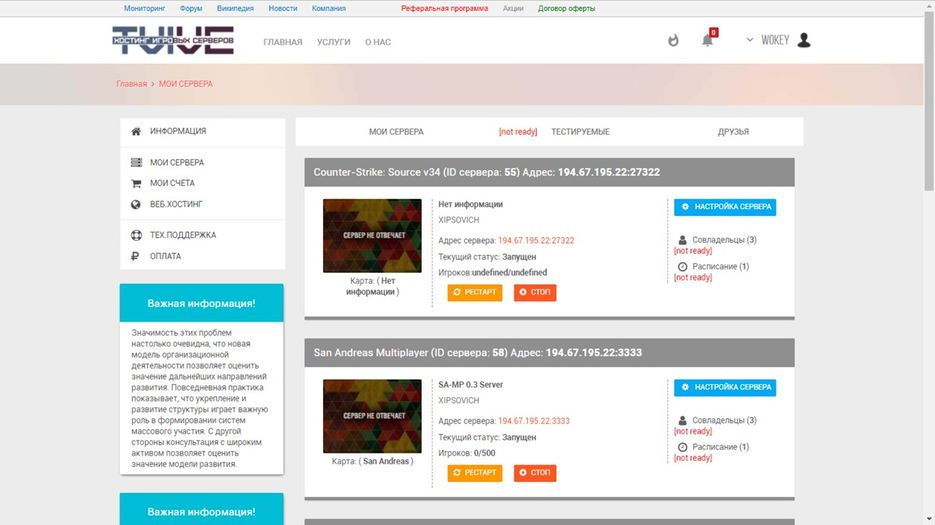Screen dimensions: 935x525
Task: Click the Главная breadcrumb link
Action: tap(131, 84)
